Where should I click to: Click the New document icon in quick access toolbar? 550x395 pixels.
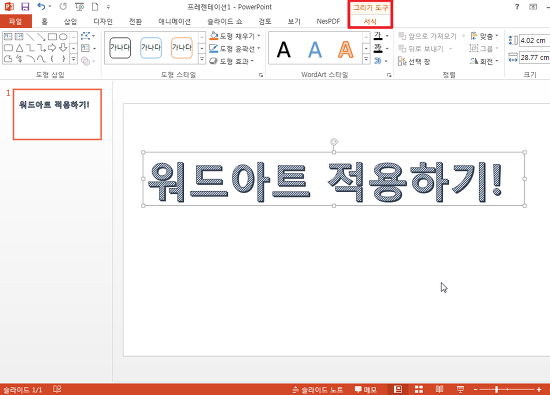tap(95, 7)
